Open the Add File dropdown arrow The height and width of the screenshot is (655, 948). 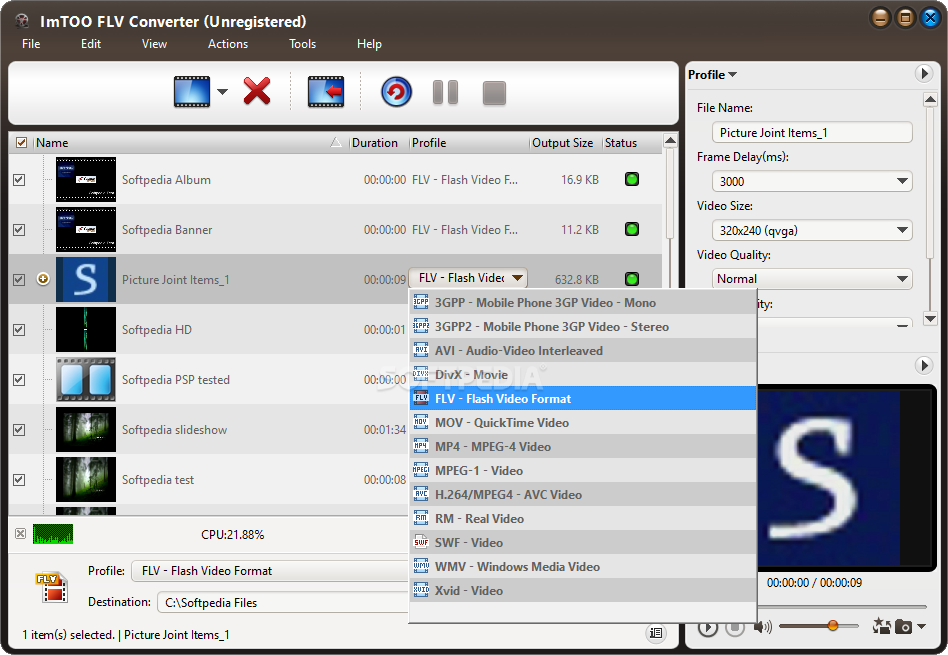tap(222, 92)
